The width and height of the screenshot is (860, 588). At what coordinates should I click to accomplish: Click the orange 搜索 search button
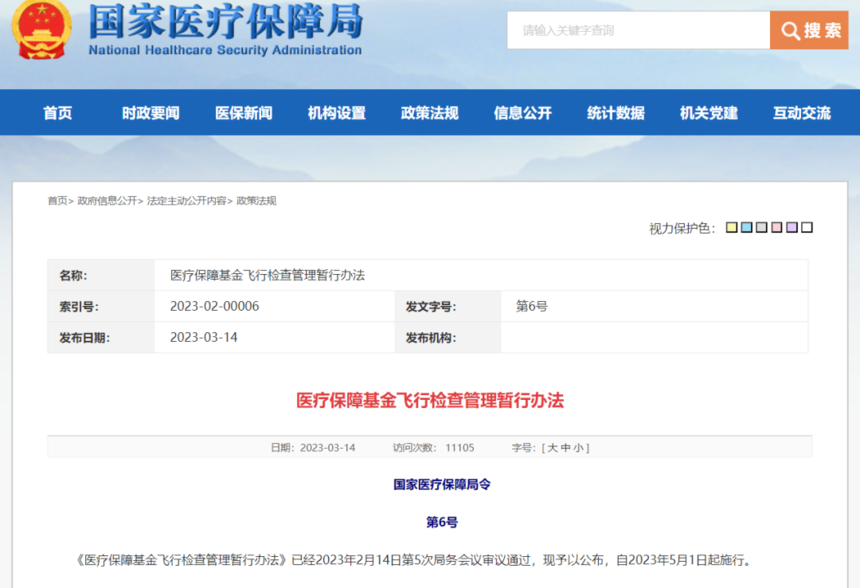[808, 30]
